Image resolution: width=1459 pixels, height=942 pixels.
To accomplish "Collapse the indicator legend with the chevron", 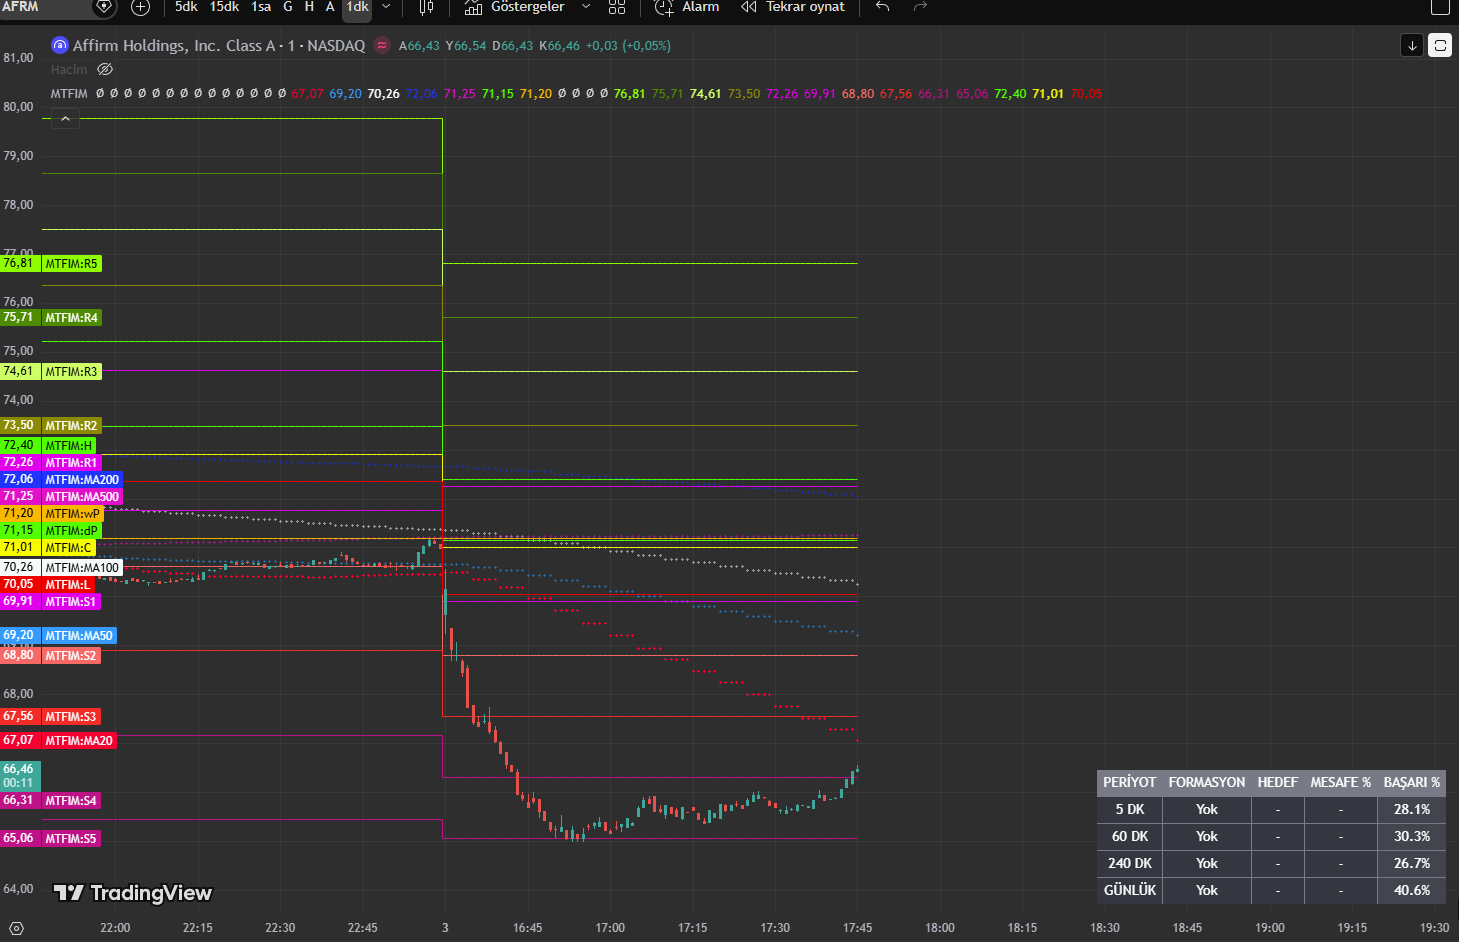I will [65, 119].
